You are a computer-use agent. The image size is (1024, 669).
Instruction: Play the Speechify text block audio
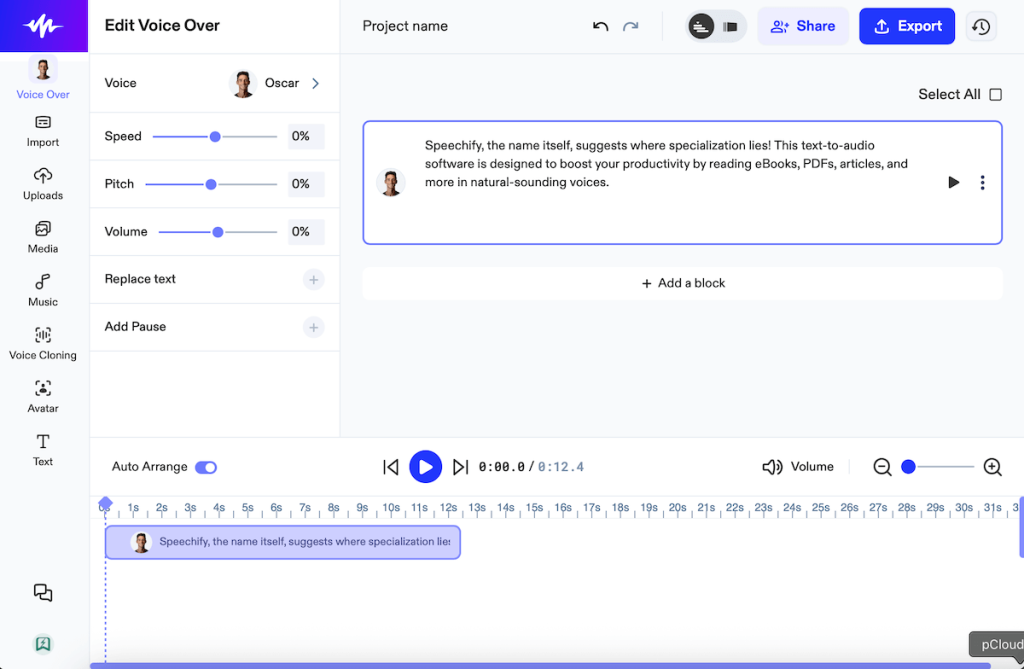pyautogui.click(x=953, y=182)
